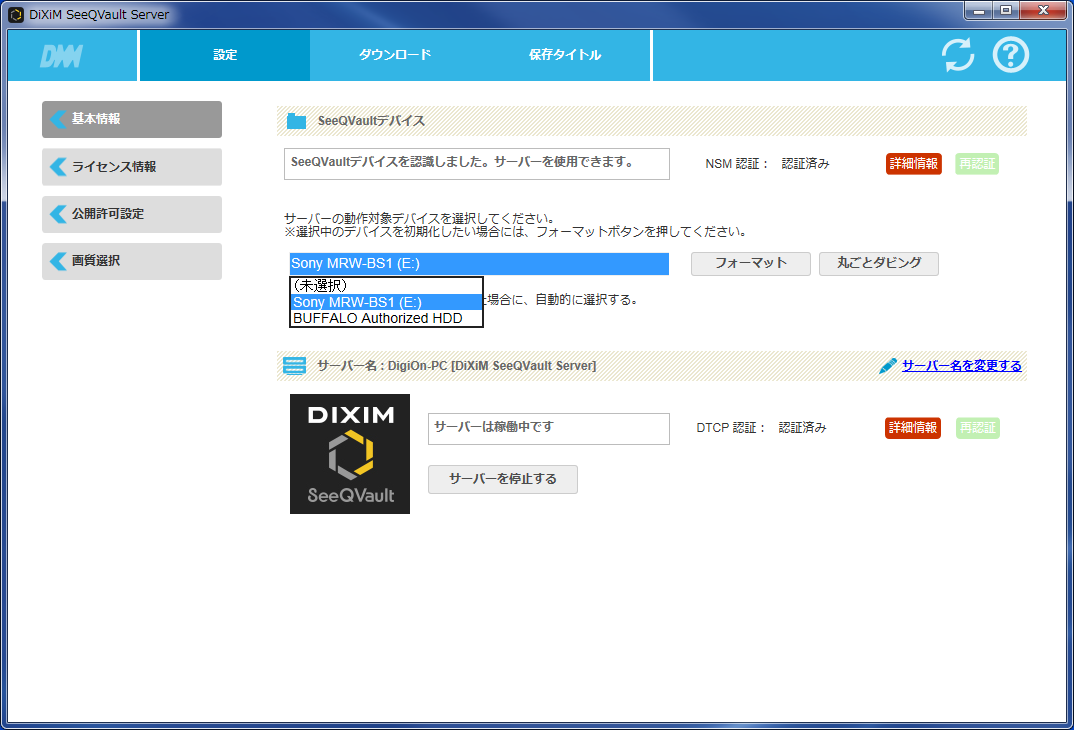Screen dimensions: 1074x730
Task: Click the blue folder icon beside SeeQVaultデバイス
Action: click(x=297, y=121)
